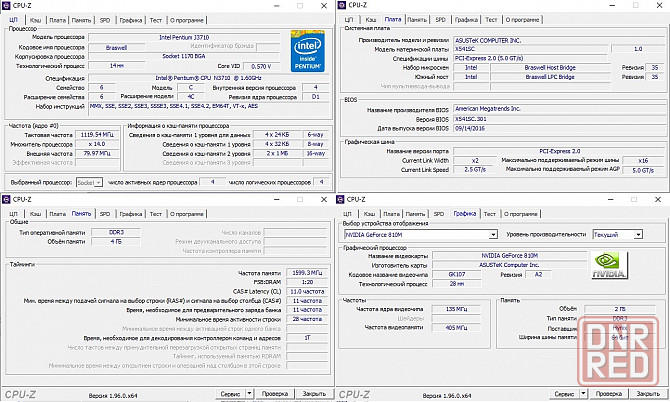The height and width of the screenshot is (402, 670).
Task: Click the Закрыть button in the Память window
Action: coord(314,393)
